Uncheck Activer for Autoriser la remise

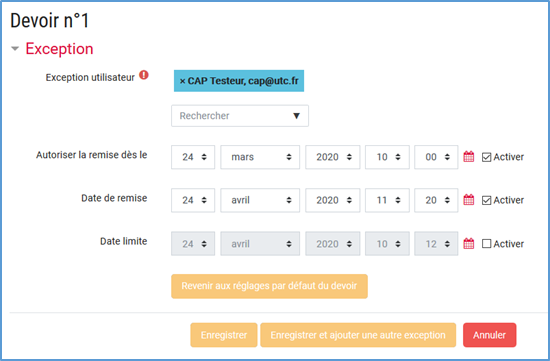pyautogui.click(x=486, y=157)
